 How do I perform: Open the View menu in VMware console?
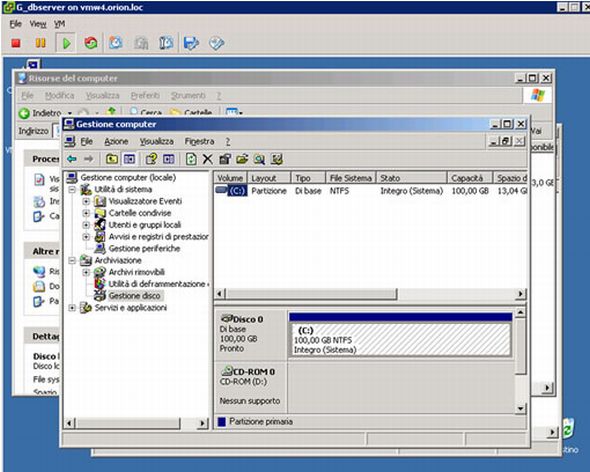click(x=38, y=24)
